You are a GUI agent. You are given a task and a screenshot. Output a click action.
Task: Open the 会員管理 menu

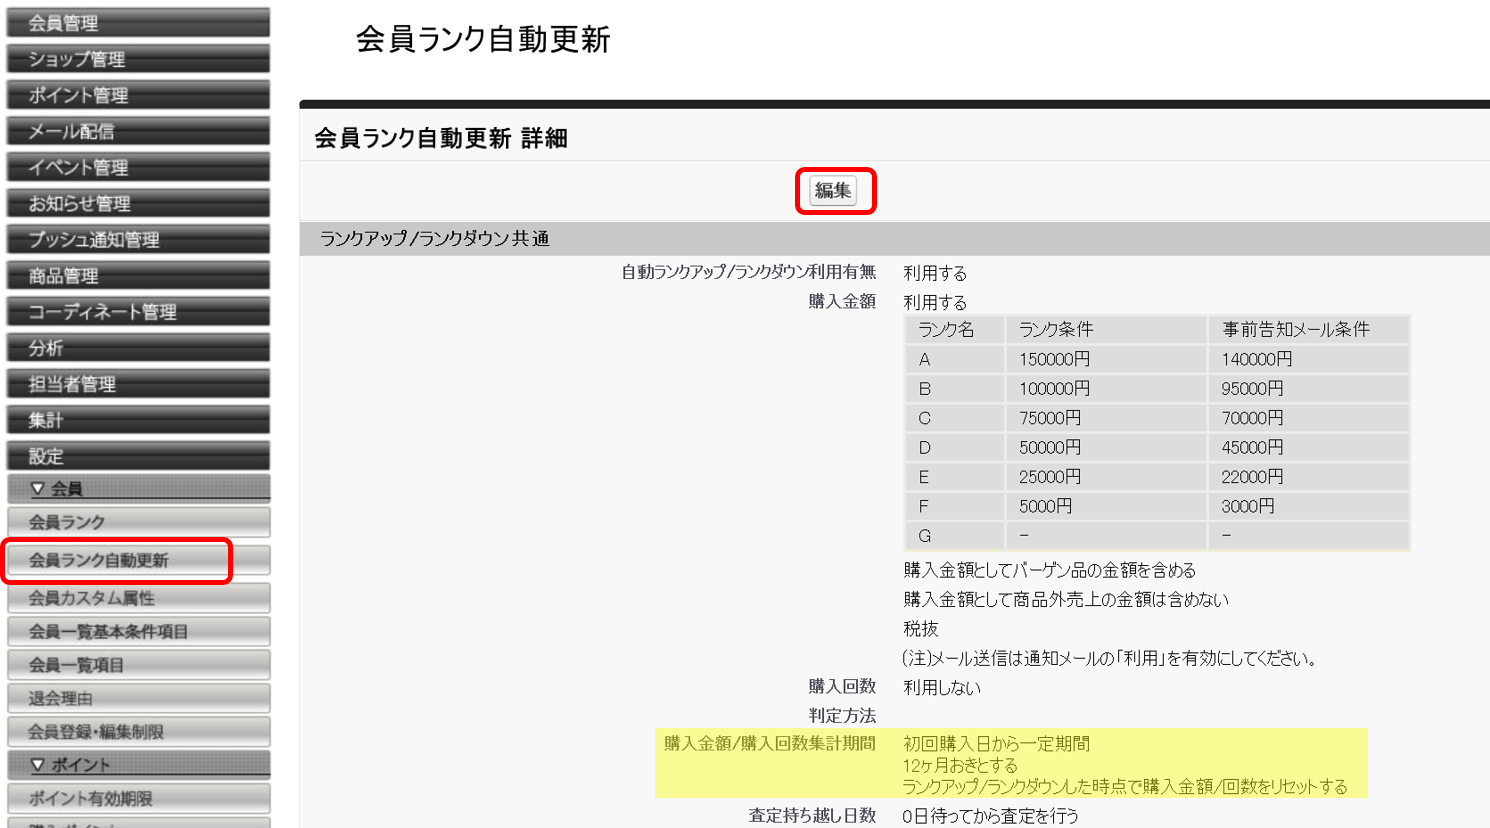point(138,22)
